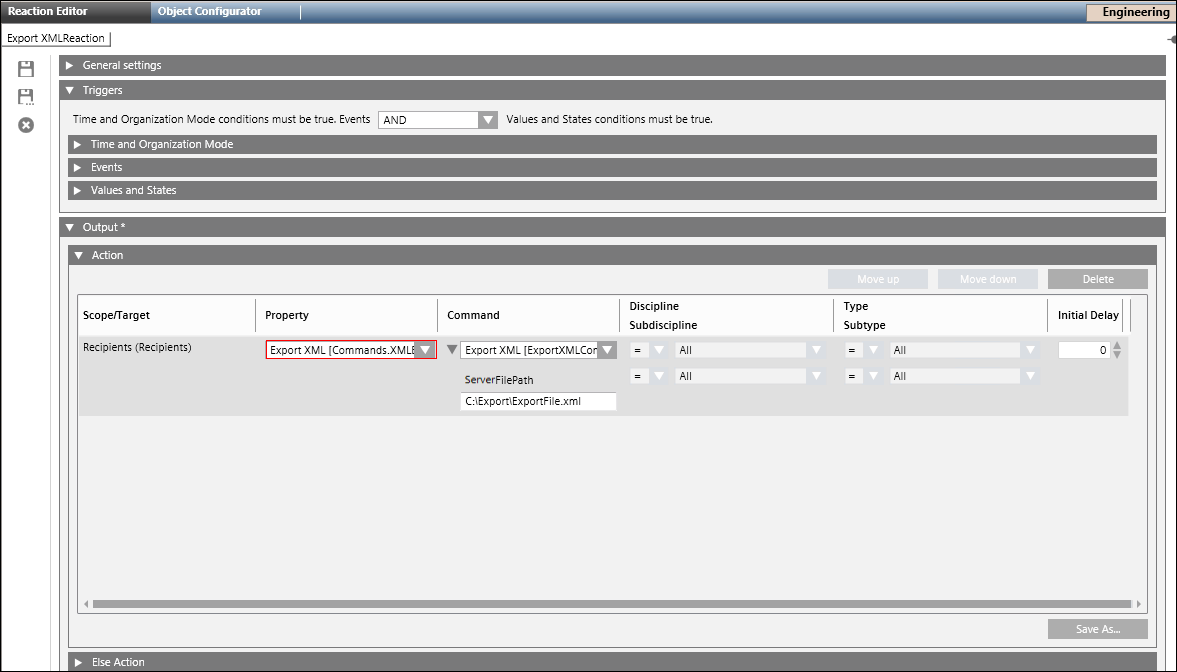Collapse the Action section header
The image size is (1177, 672).
pos(78,255)
